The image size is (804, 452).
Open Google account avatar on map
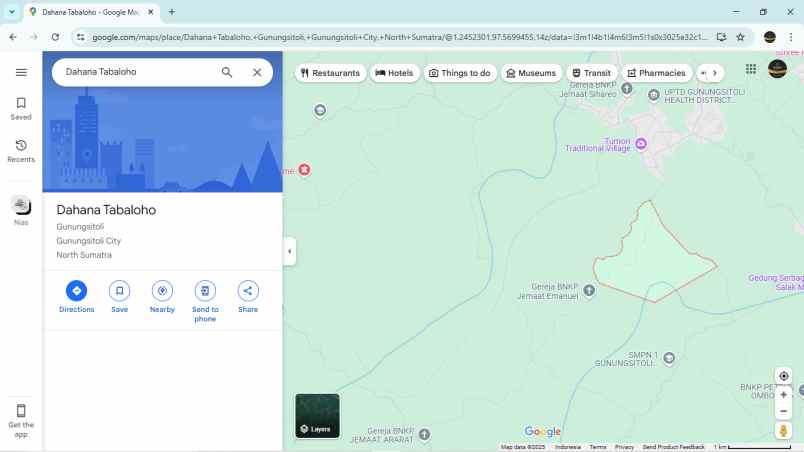coord(777,69)
